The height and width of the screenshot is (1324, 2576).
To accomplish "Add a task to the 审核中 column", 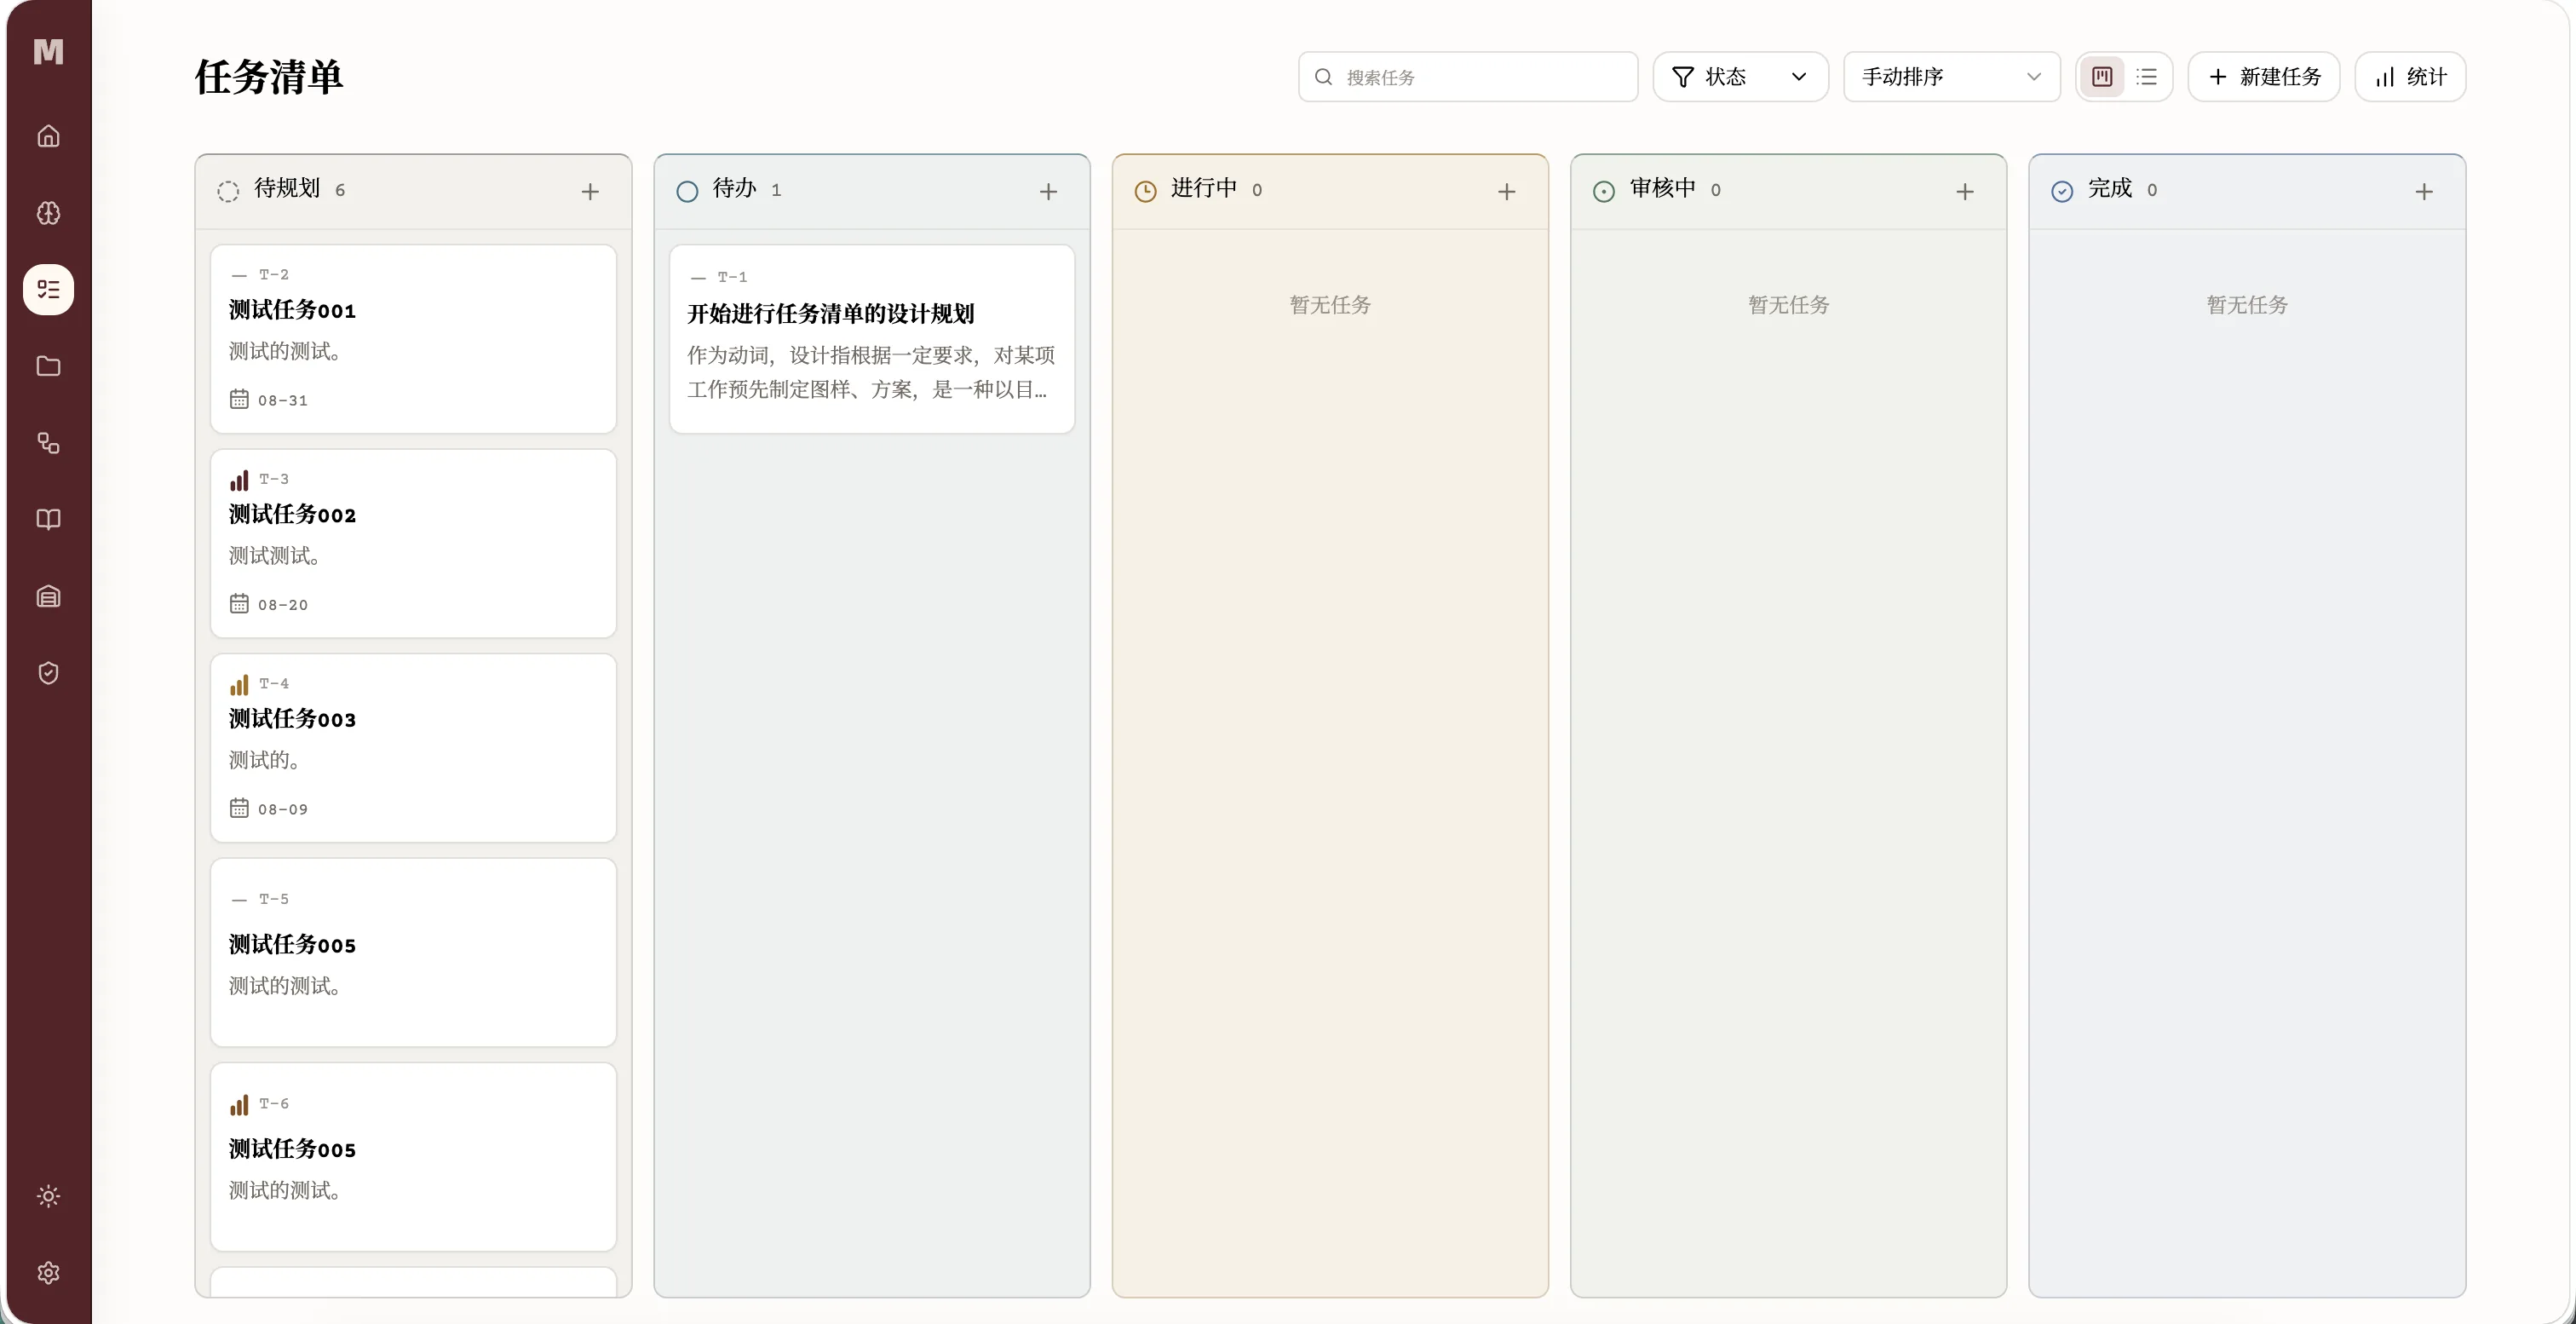I will tap(1965, 191).
